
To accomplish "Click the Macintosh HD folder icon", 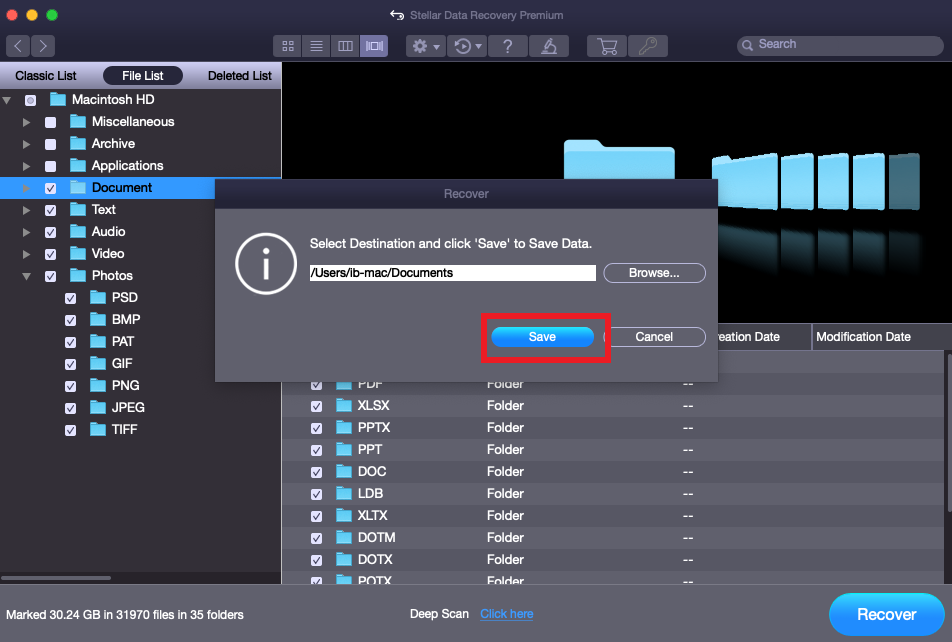I will coord(58,99).
